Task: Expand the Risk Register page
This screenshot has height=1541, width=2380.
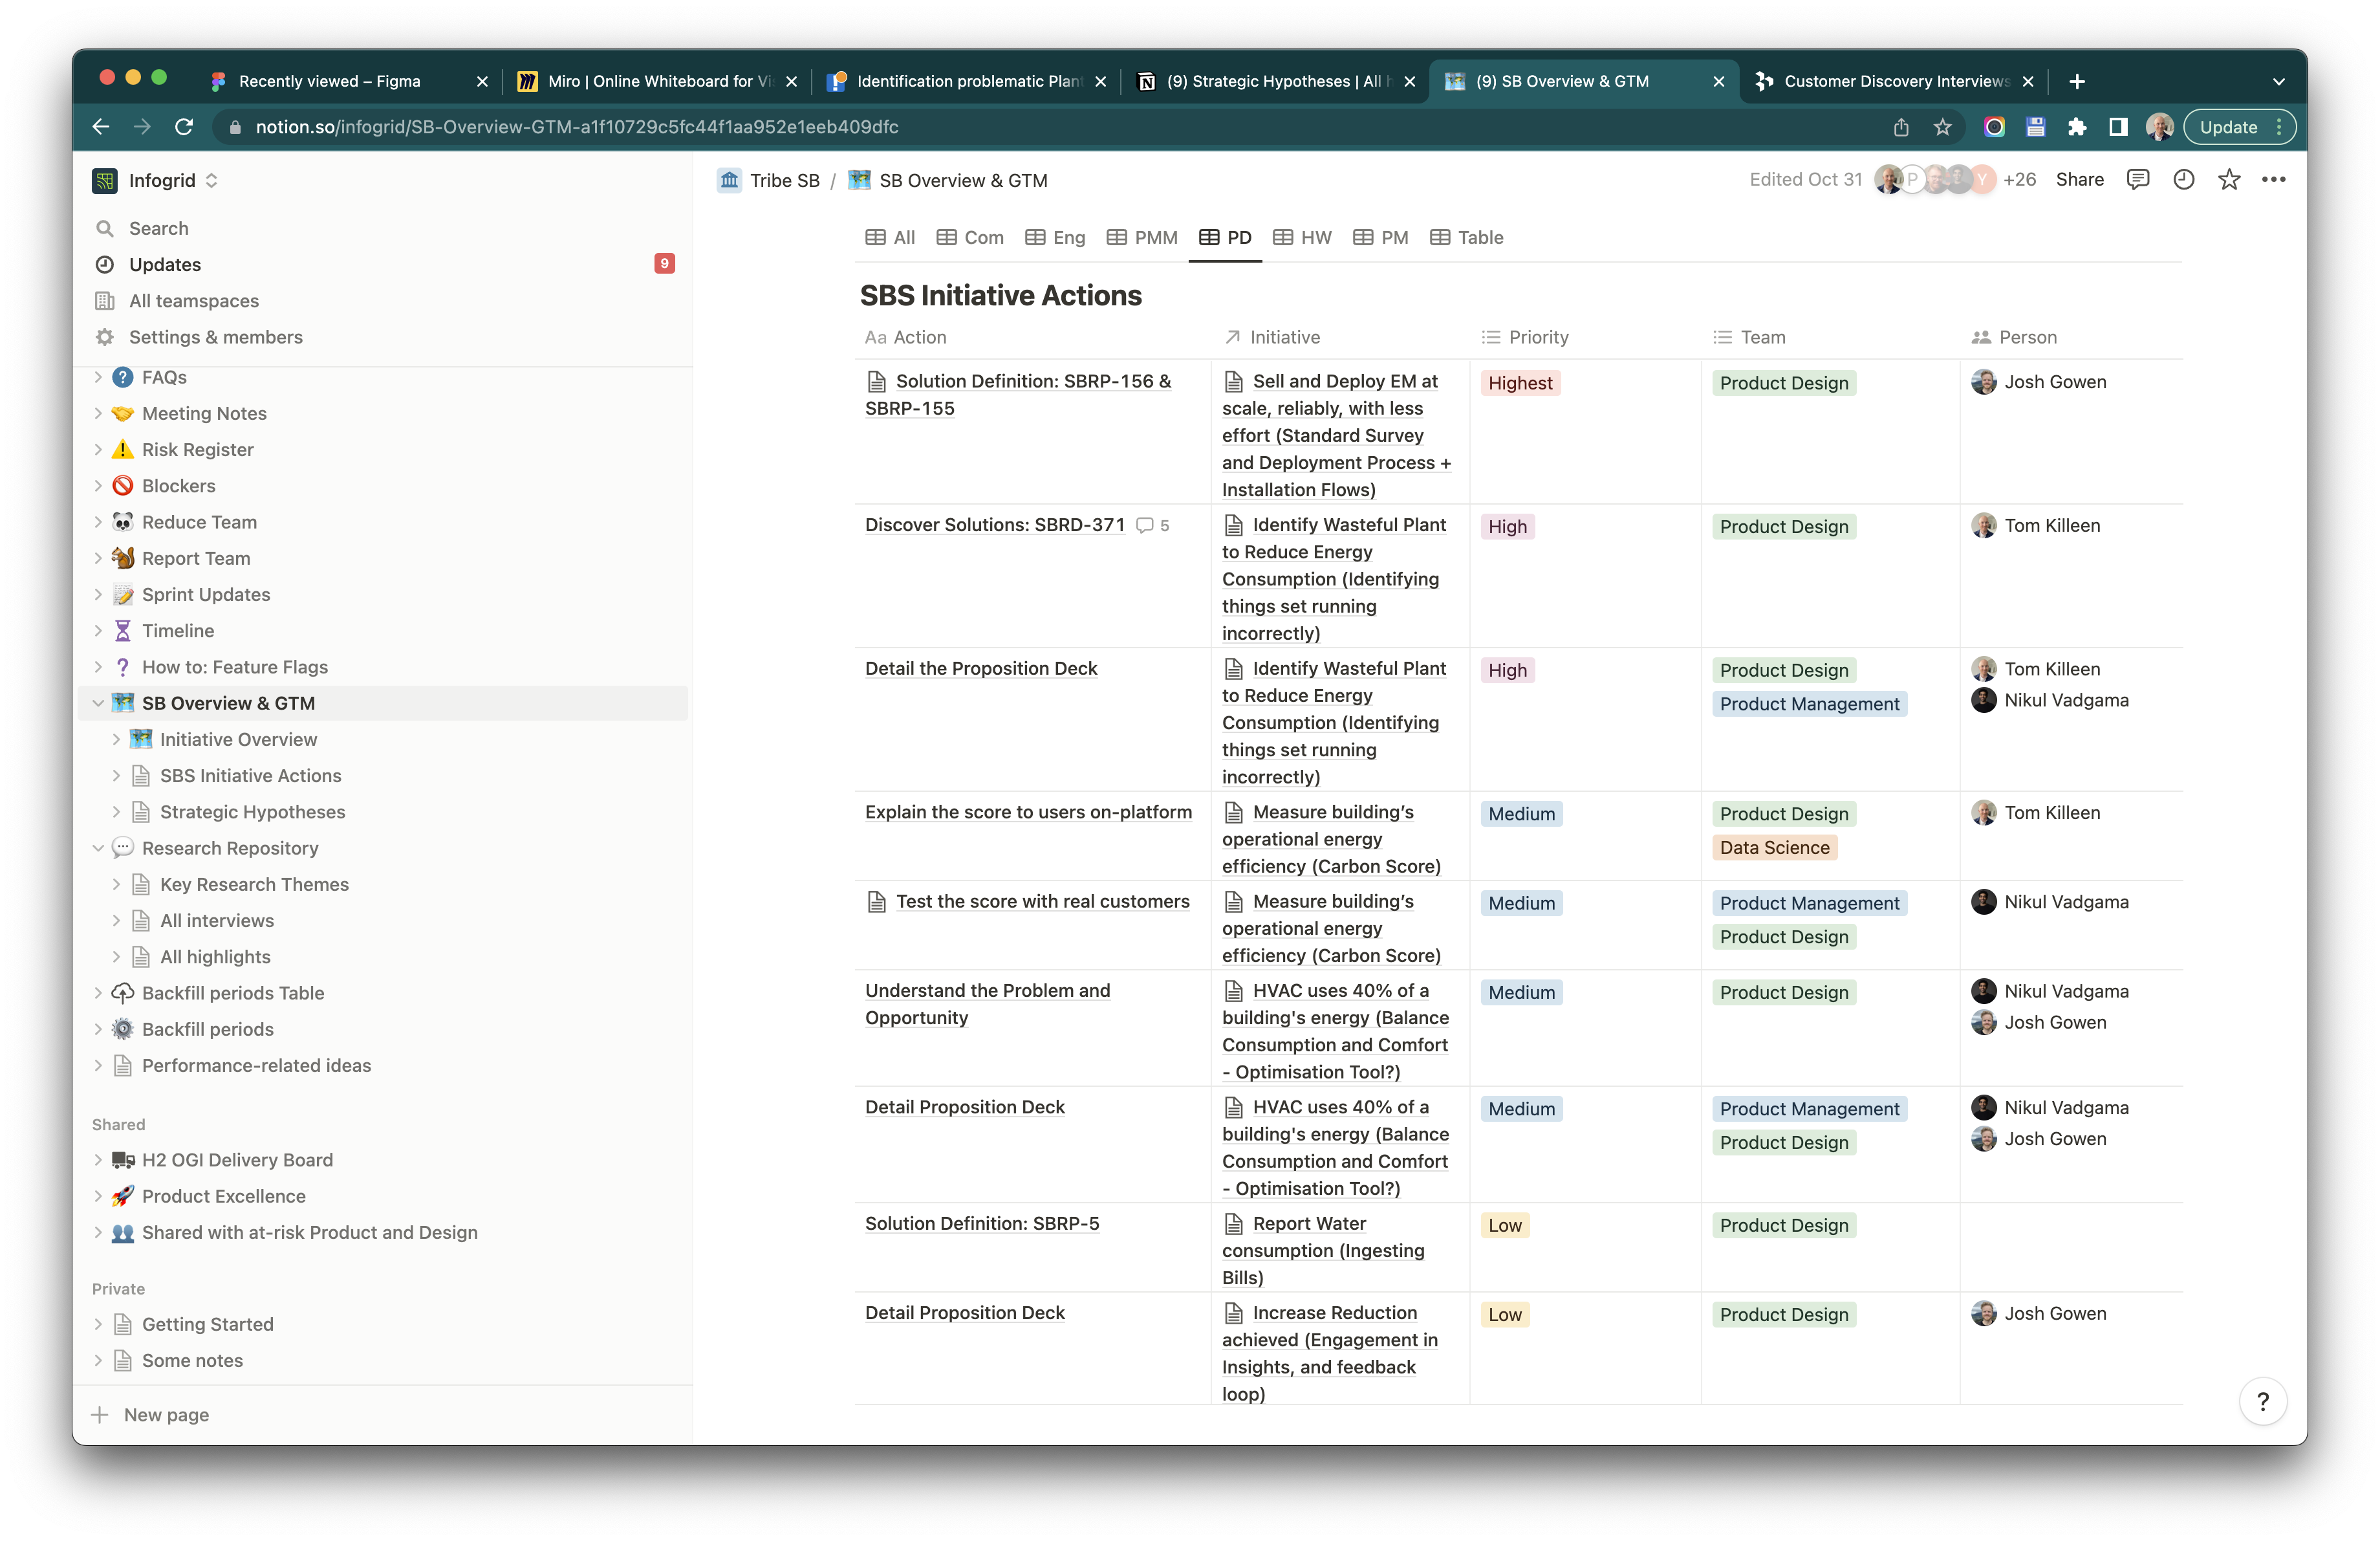Action: pos(98,450)
